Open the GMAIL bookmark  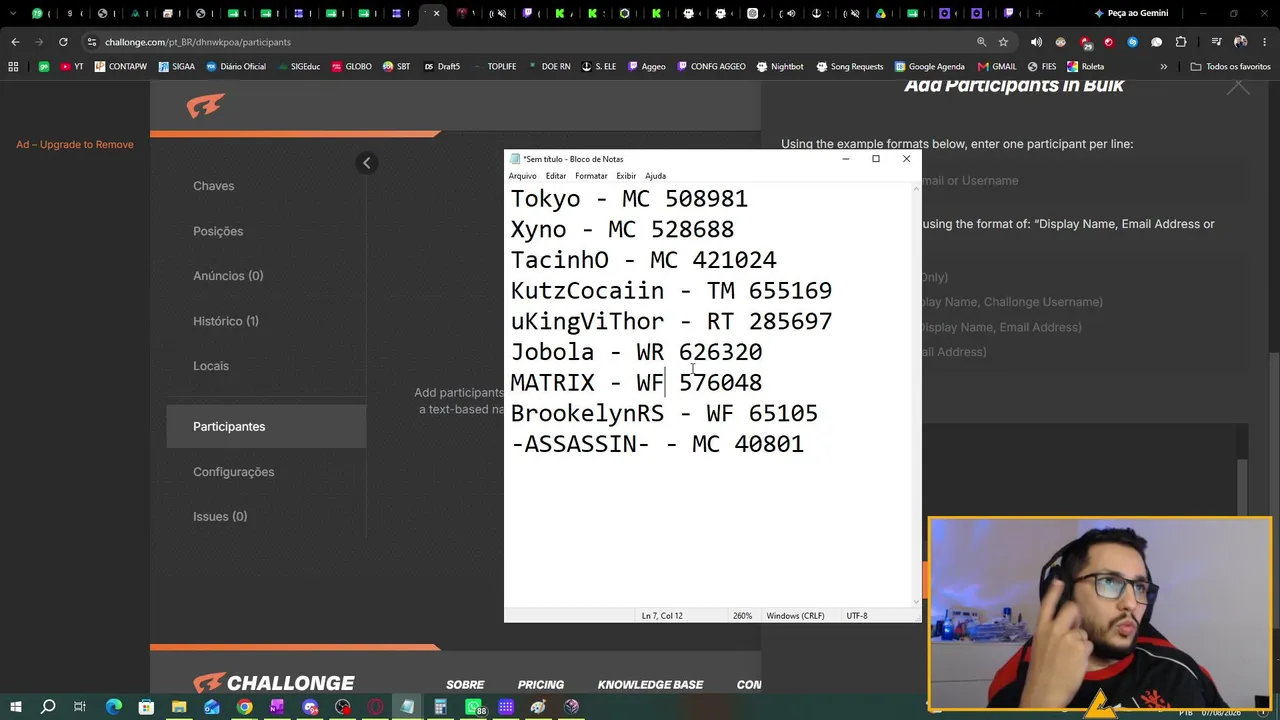tap(997, 66)
